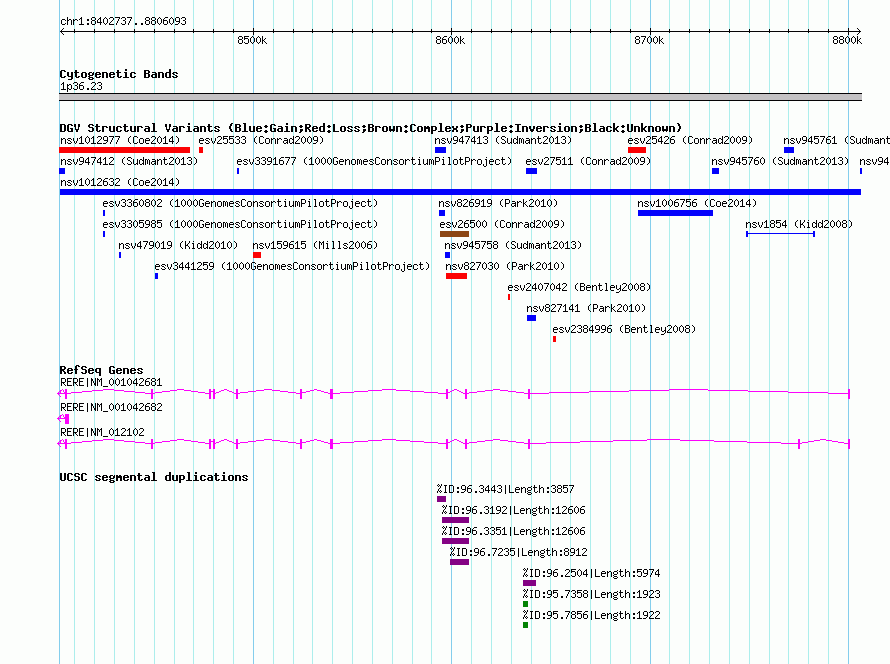Open nsv826919 (Park2010) variant
The width and height of the screenshot is (890, 664).
pos(498,203)
